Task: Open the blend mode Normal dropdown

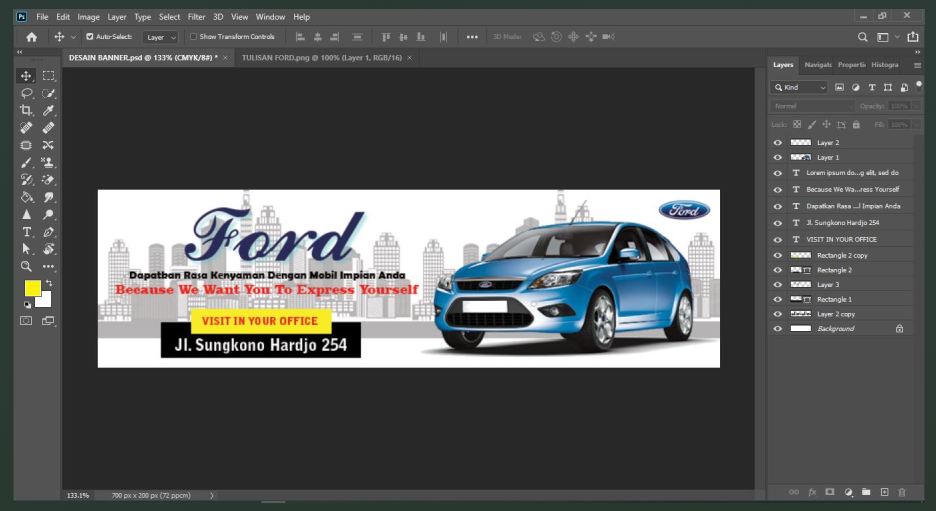Action: click(812, 106)
